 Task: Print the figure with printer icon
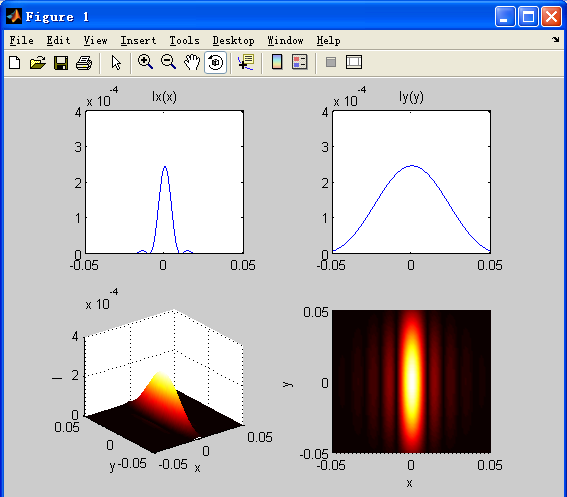[84, 63]
